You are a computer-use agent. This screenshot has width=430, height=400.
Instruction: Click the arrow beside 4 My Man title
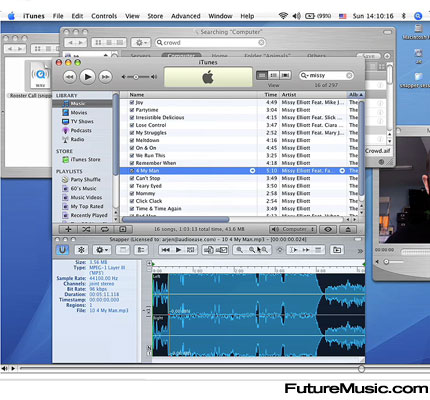253,171
